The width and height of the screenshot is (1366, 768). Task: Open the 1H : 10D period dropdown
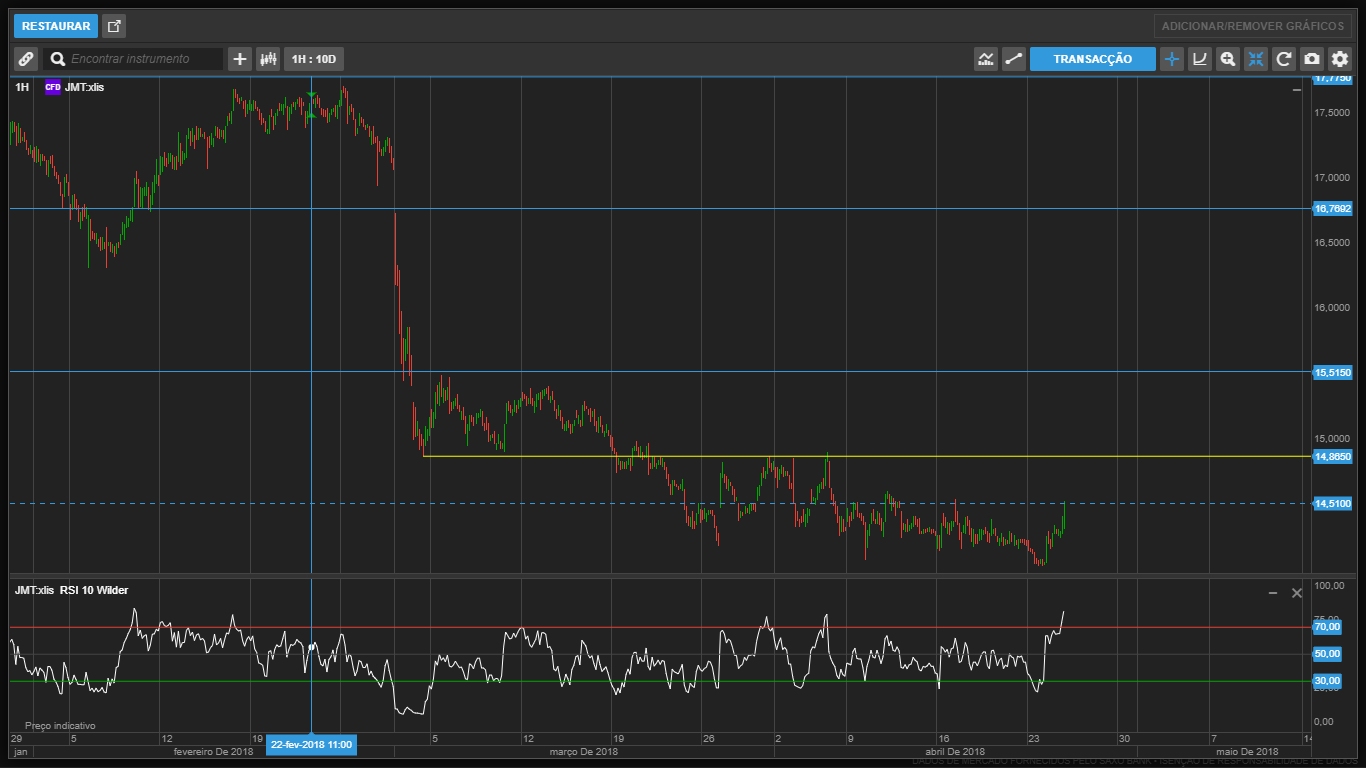point(313,59)
